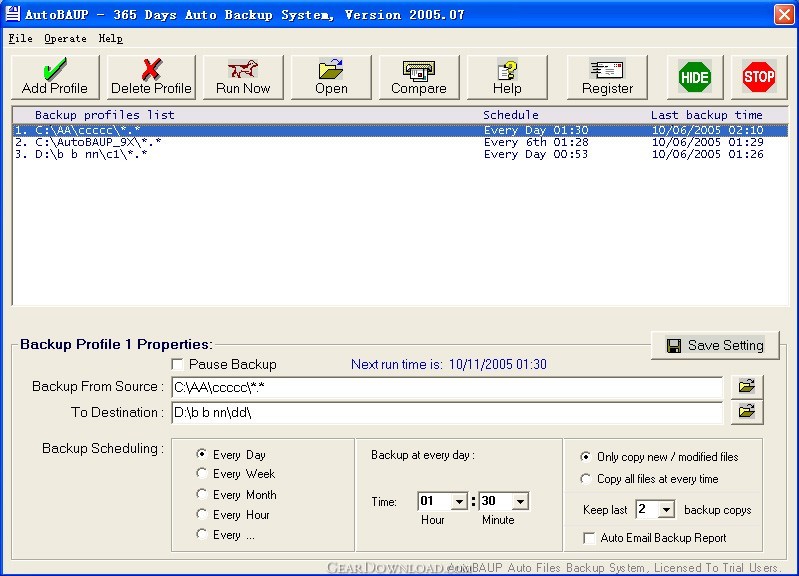
Task: Start backup with Run Now button
Action: pyautogui.click(x=243, y=77)
